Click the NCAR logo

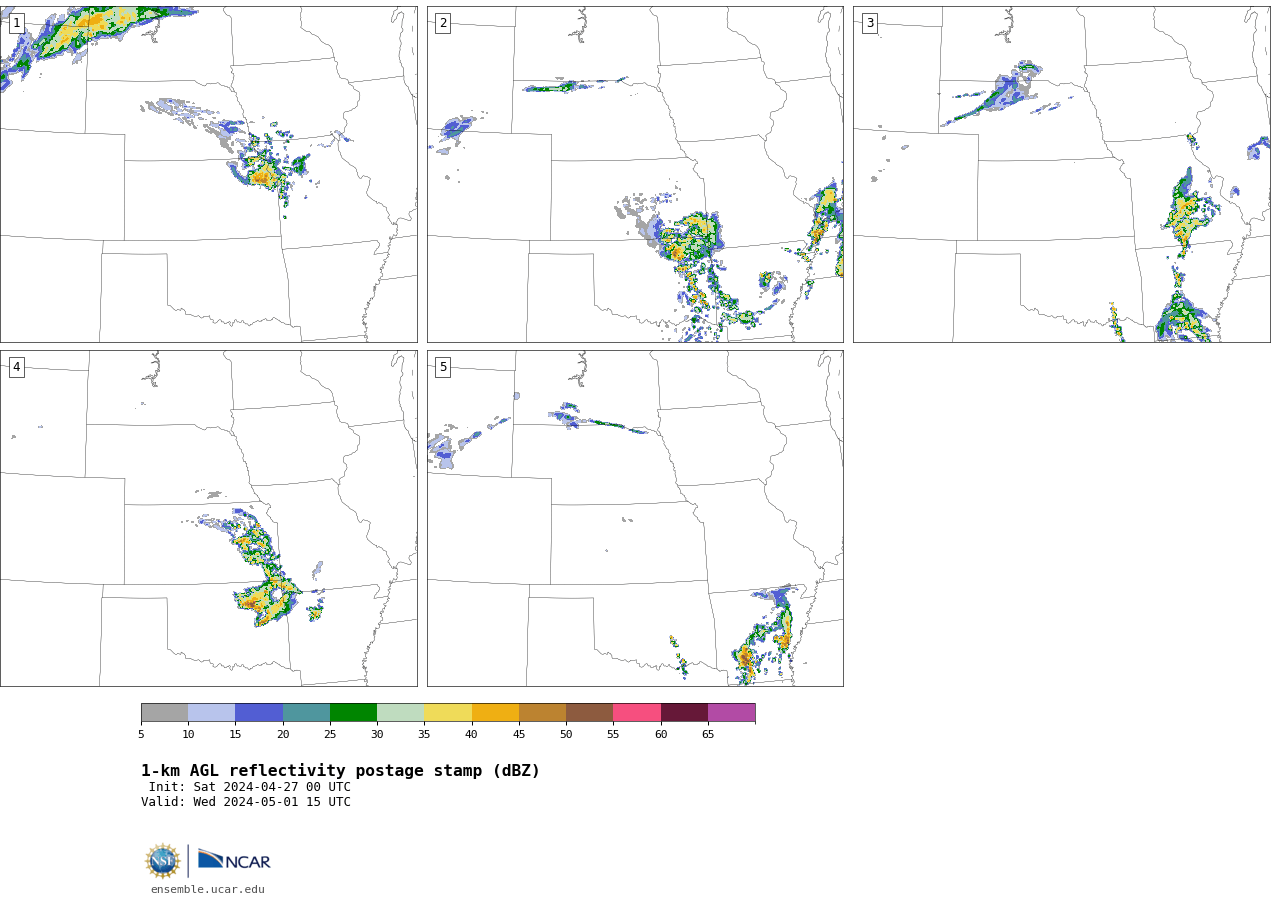pyautogui.click(x=234, y=860)
